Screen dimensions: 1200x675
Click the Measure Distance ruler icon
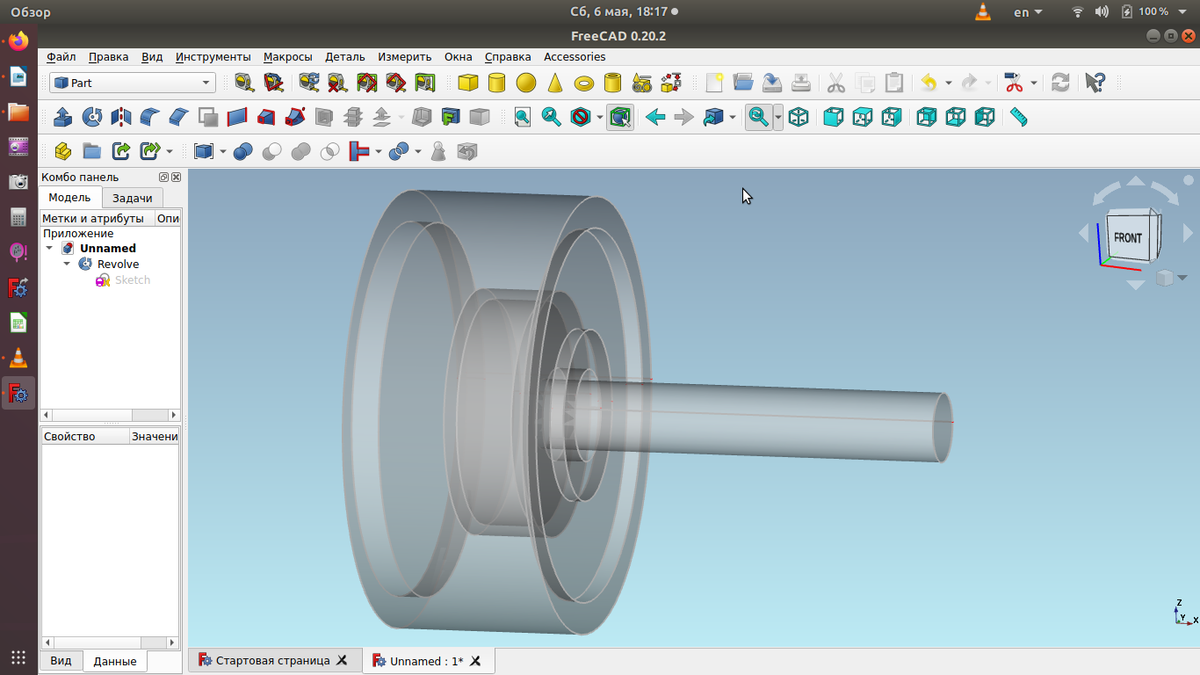click(x=1019, y=117)
